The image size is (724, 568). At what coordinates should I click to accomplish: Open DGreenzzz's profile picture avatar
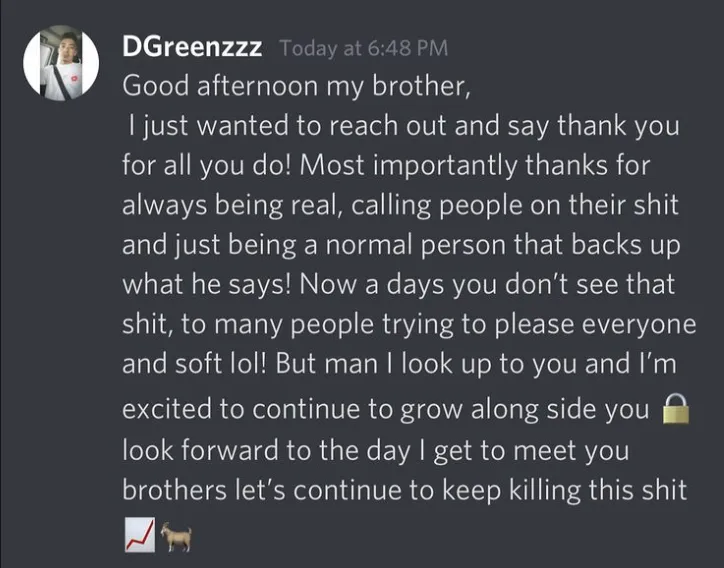click(61, 63)
